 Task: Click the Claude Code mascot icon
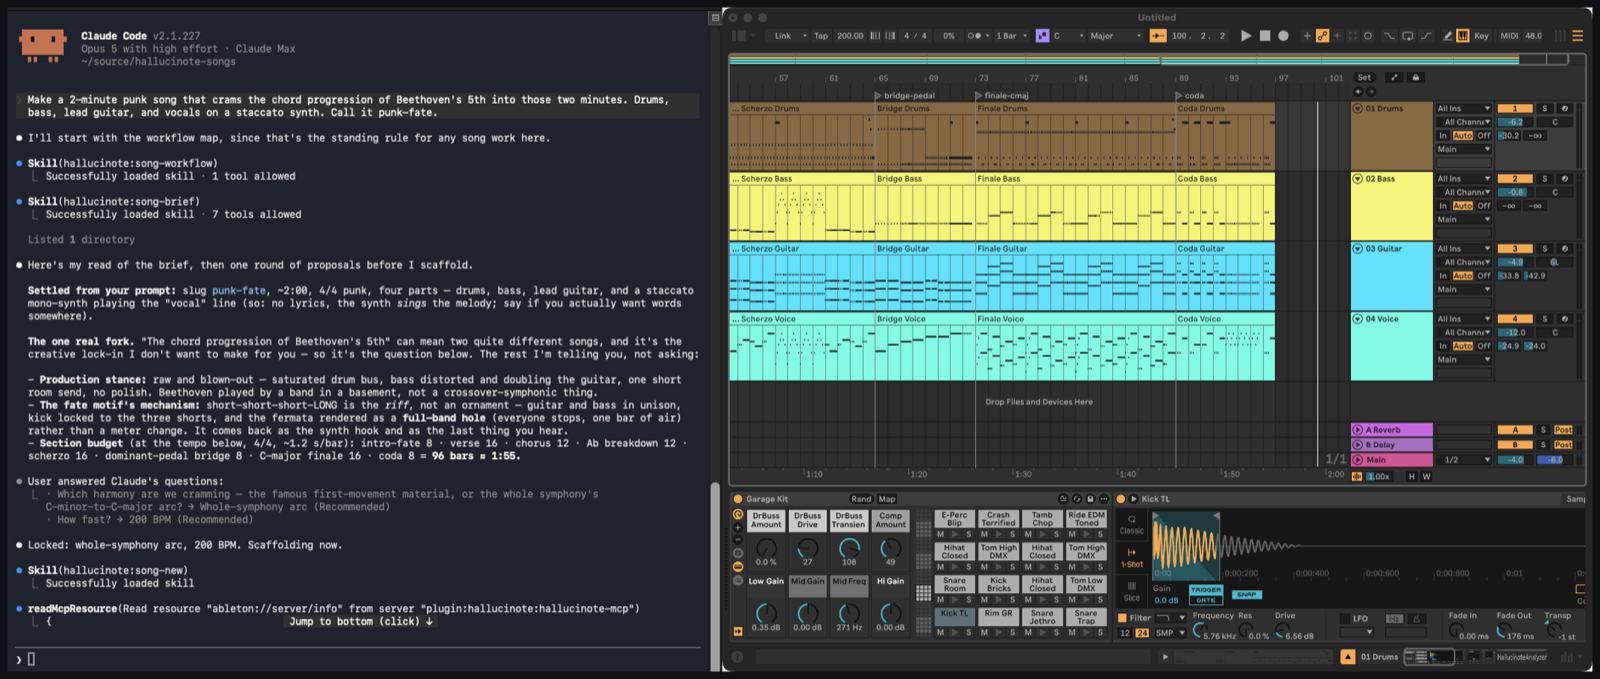pyautogui.click(x=43, y=45)
